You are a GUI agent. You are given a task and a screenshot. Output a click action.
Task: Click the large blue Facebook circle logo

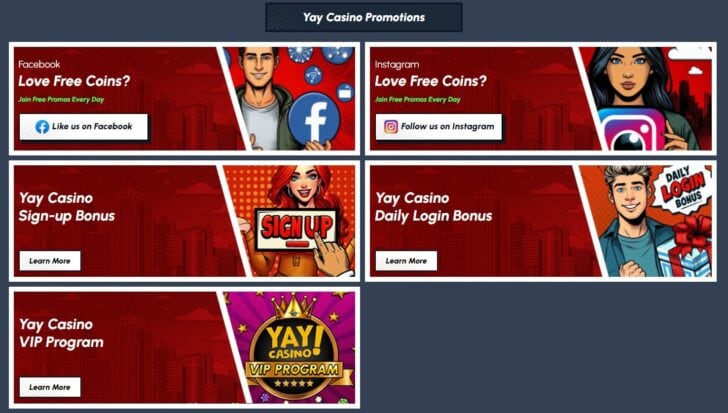point(314,119)
